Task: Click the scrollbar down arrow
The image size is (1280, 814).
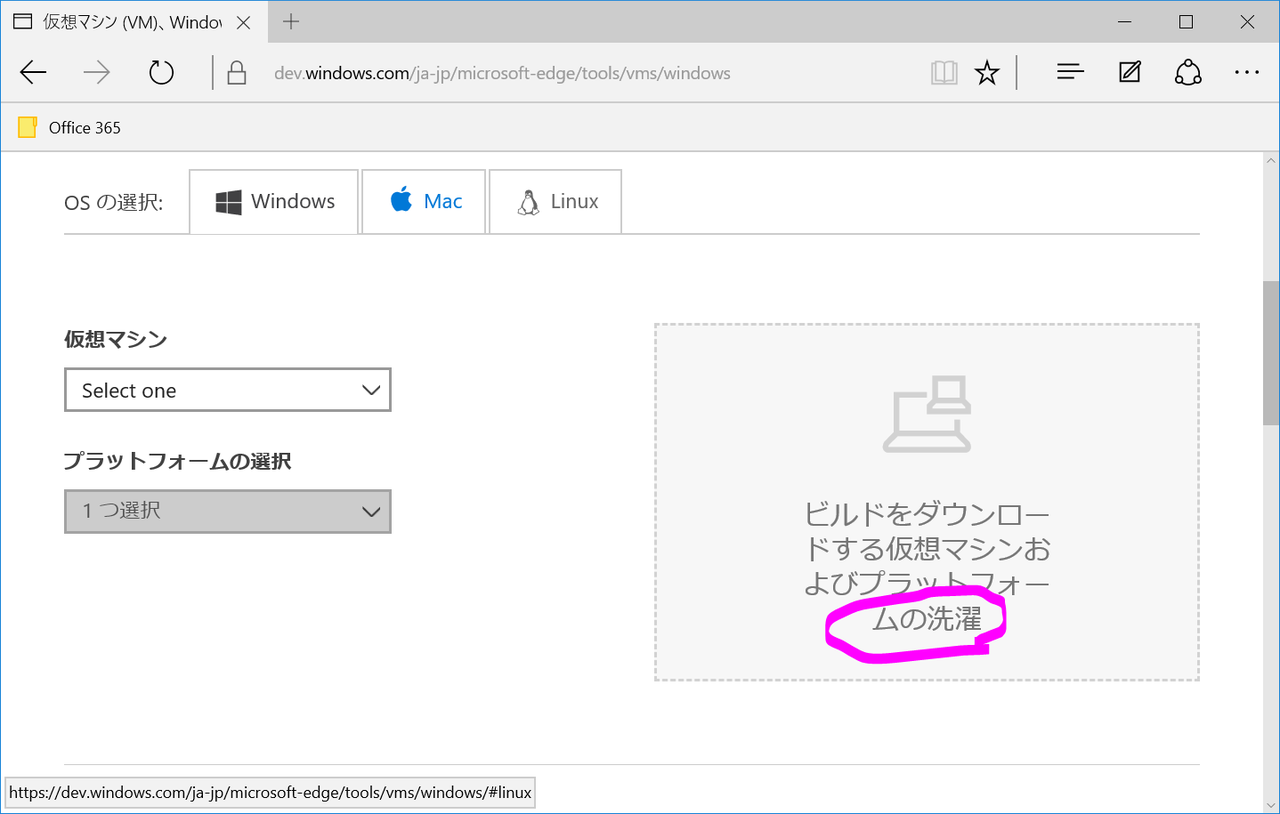Action: click(1271, 805)
